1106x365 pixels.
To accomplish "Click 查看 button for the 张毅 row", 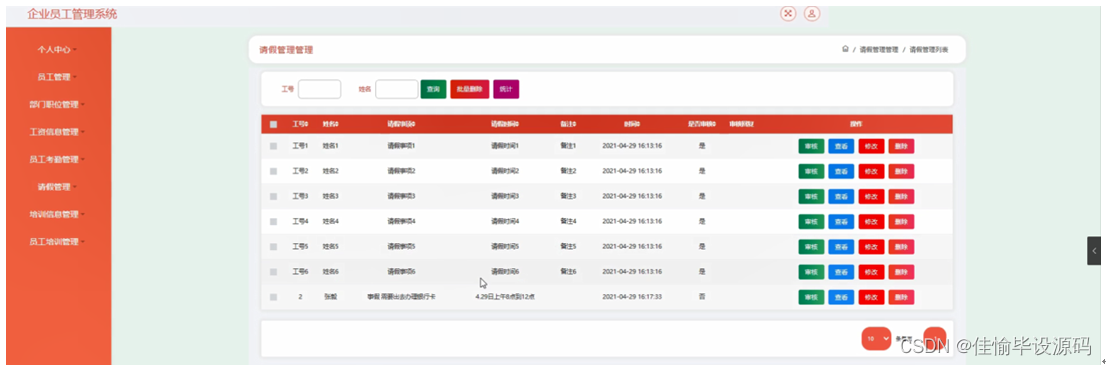I will click(841, 297).
